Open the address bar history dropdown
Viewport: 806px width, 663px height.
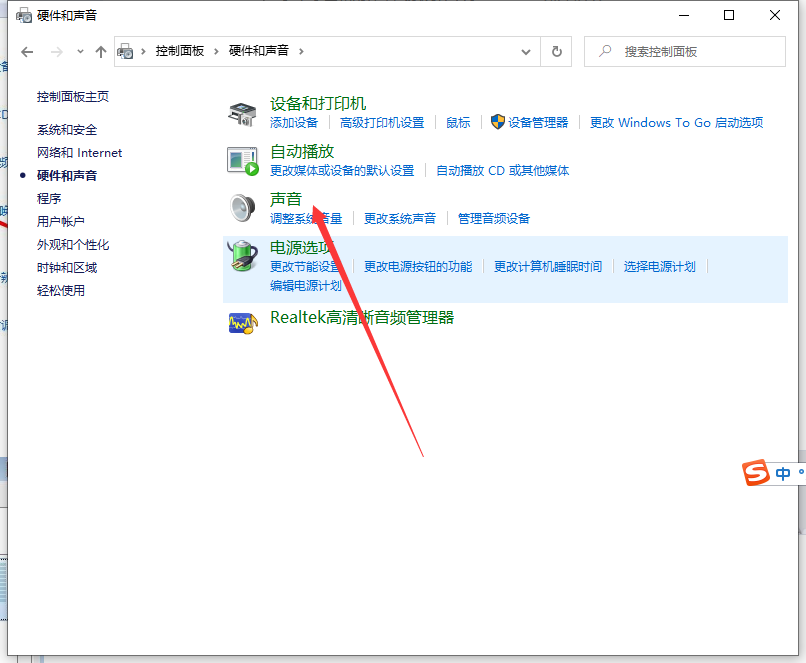[526, 51]
